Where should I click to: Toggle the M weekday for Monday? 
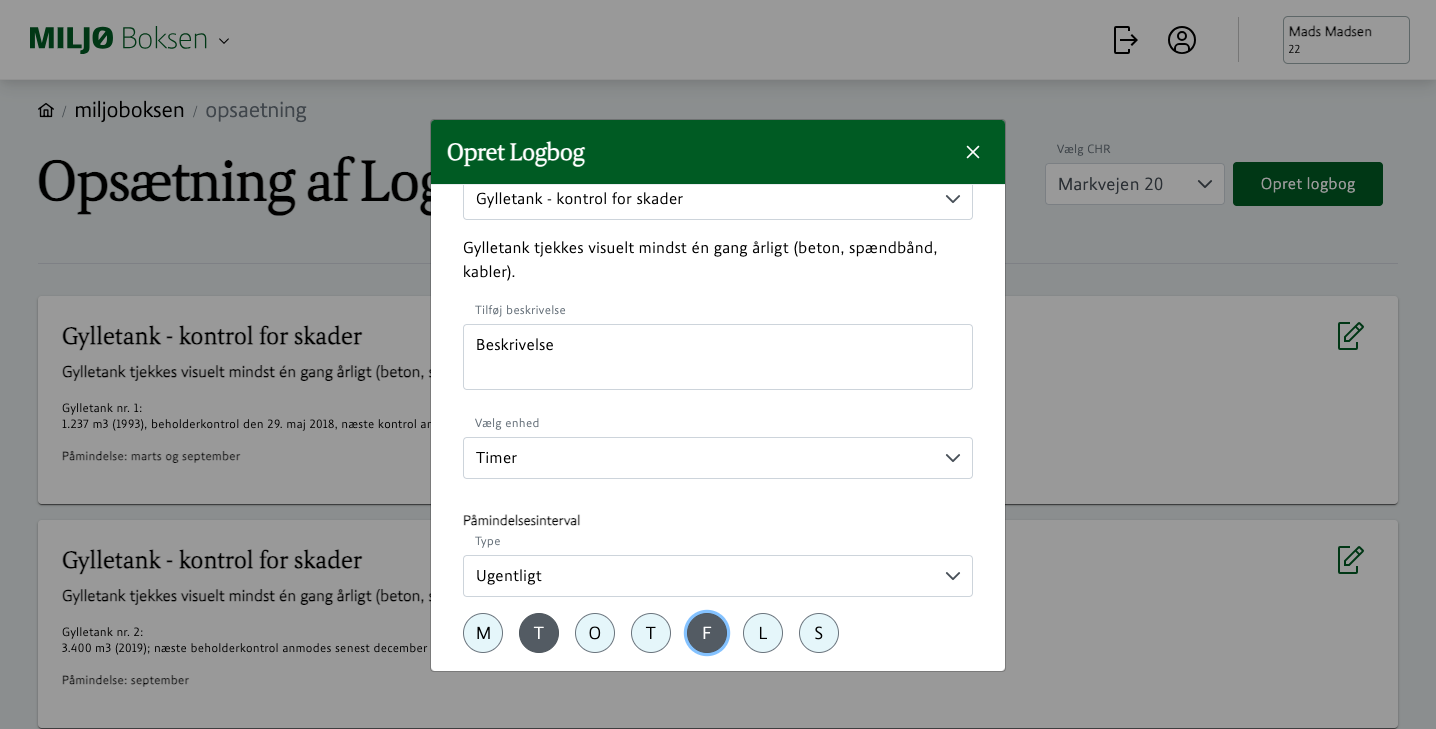483,633
